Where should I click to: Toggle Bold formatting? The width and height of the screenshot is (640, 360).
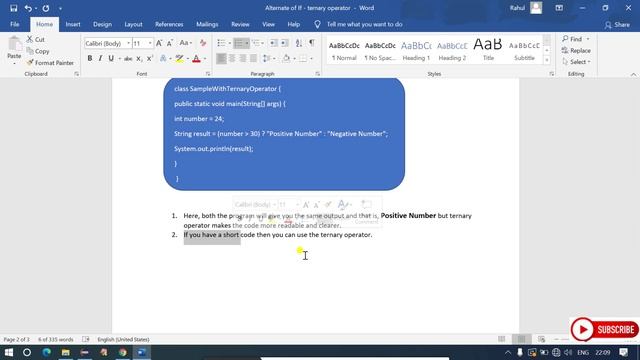click(90, 59)
